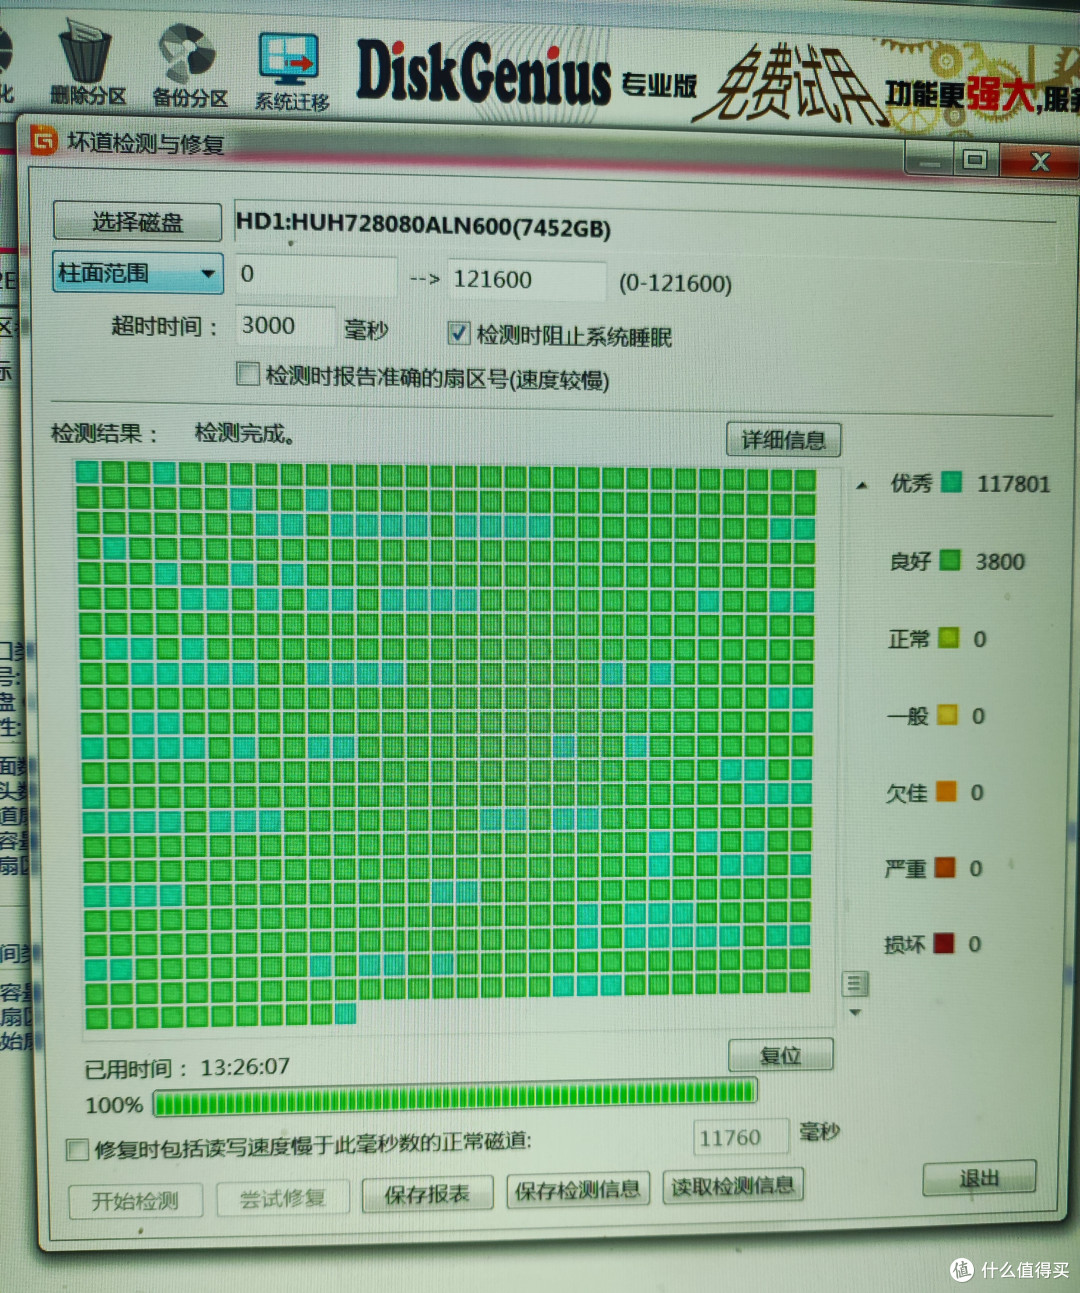Maximize the 坏道检测与修复 dialog
The width and height of the screenshot is (1080, 1293).
974,159
